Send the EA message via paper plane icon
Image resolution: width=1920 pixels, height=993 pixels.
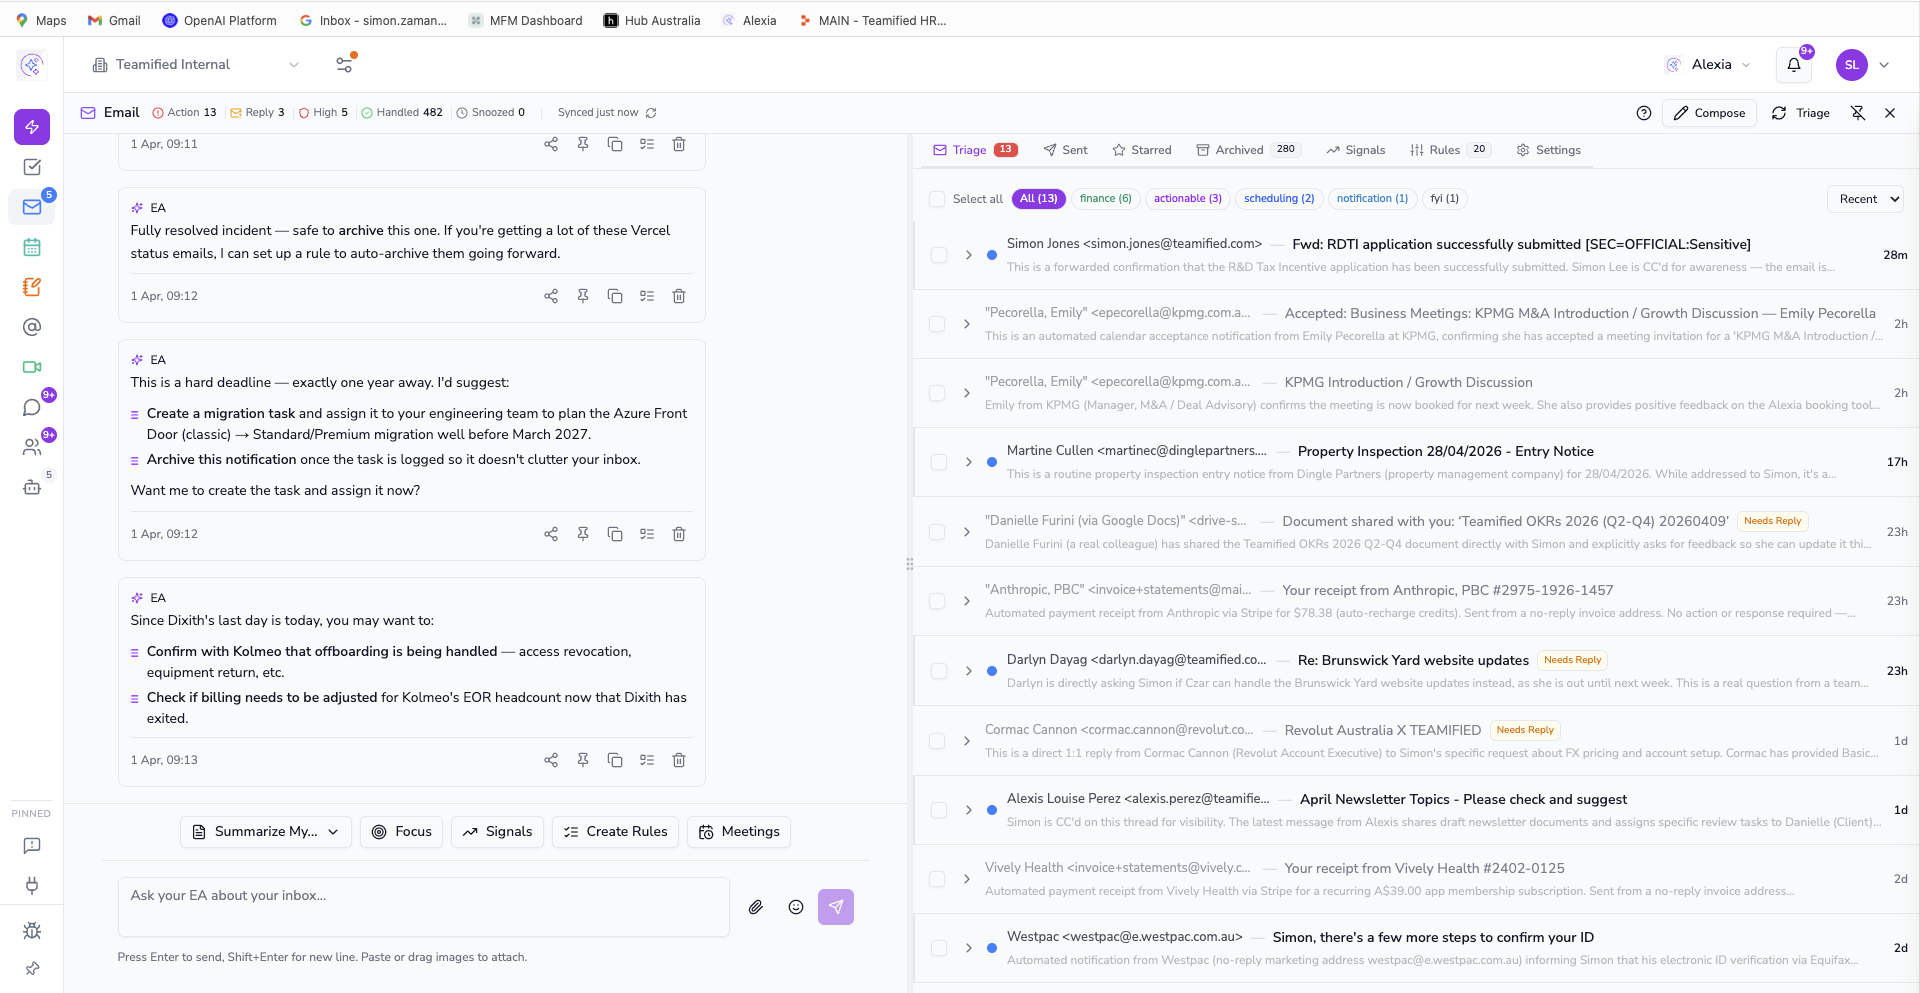click(x=836, y=907)
